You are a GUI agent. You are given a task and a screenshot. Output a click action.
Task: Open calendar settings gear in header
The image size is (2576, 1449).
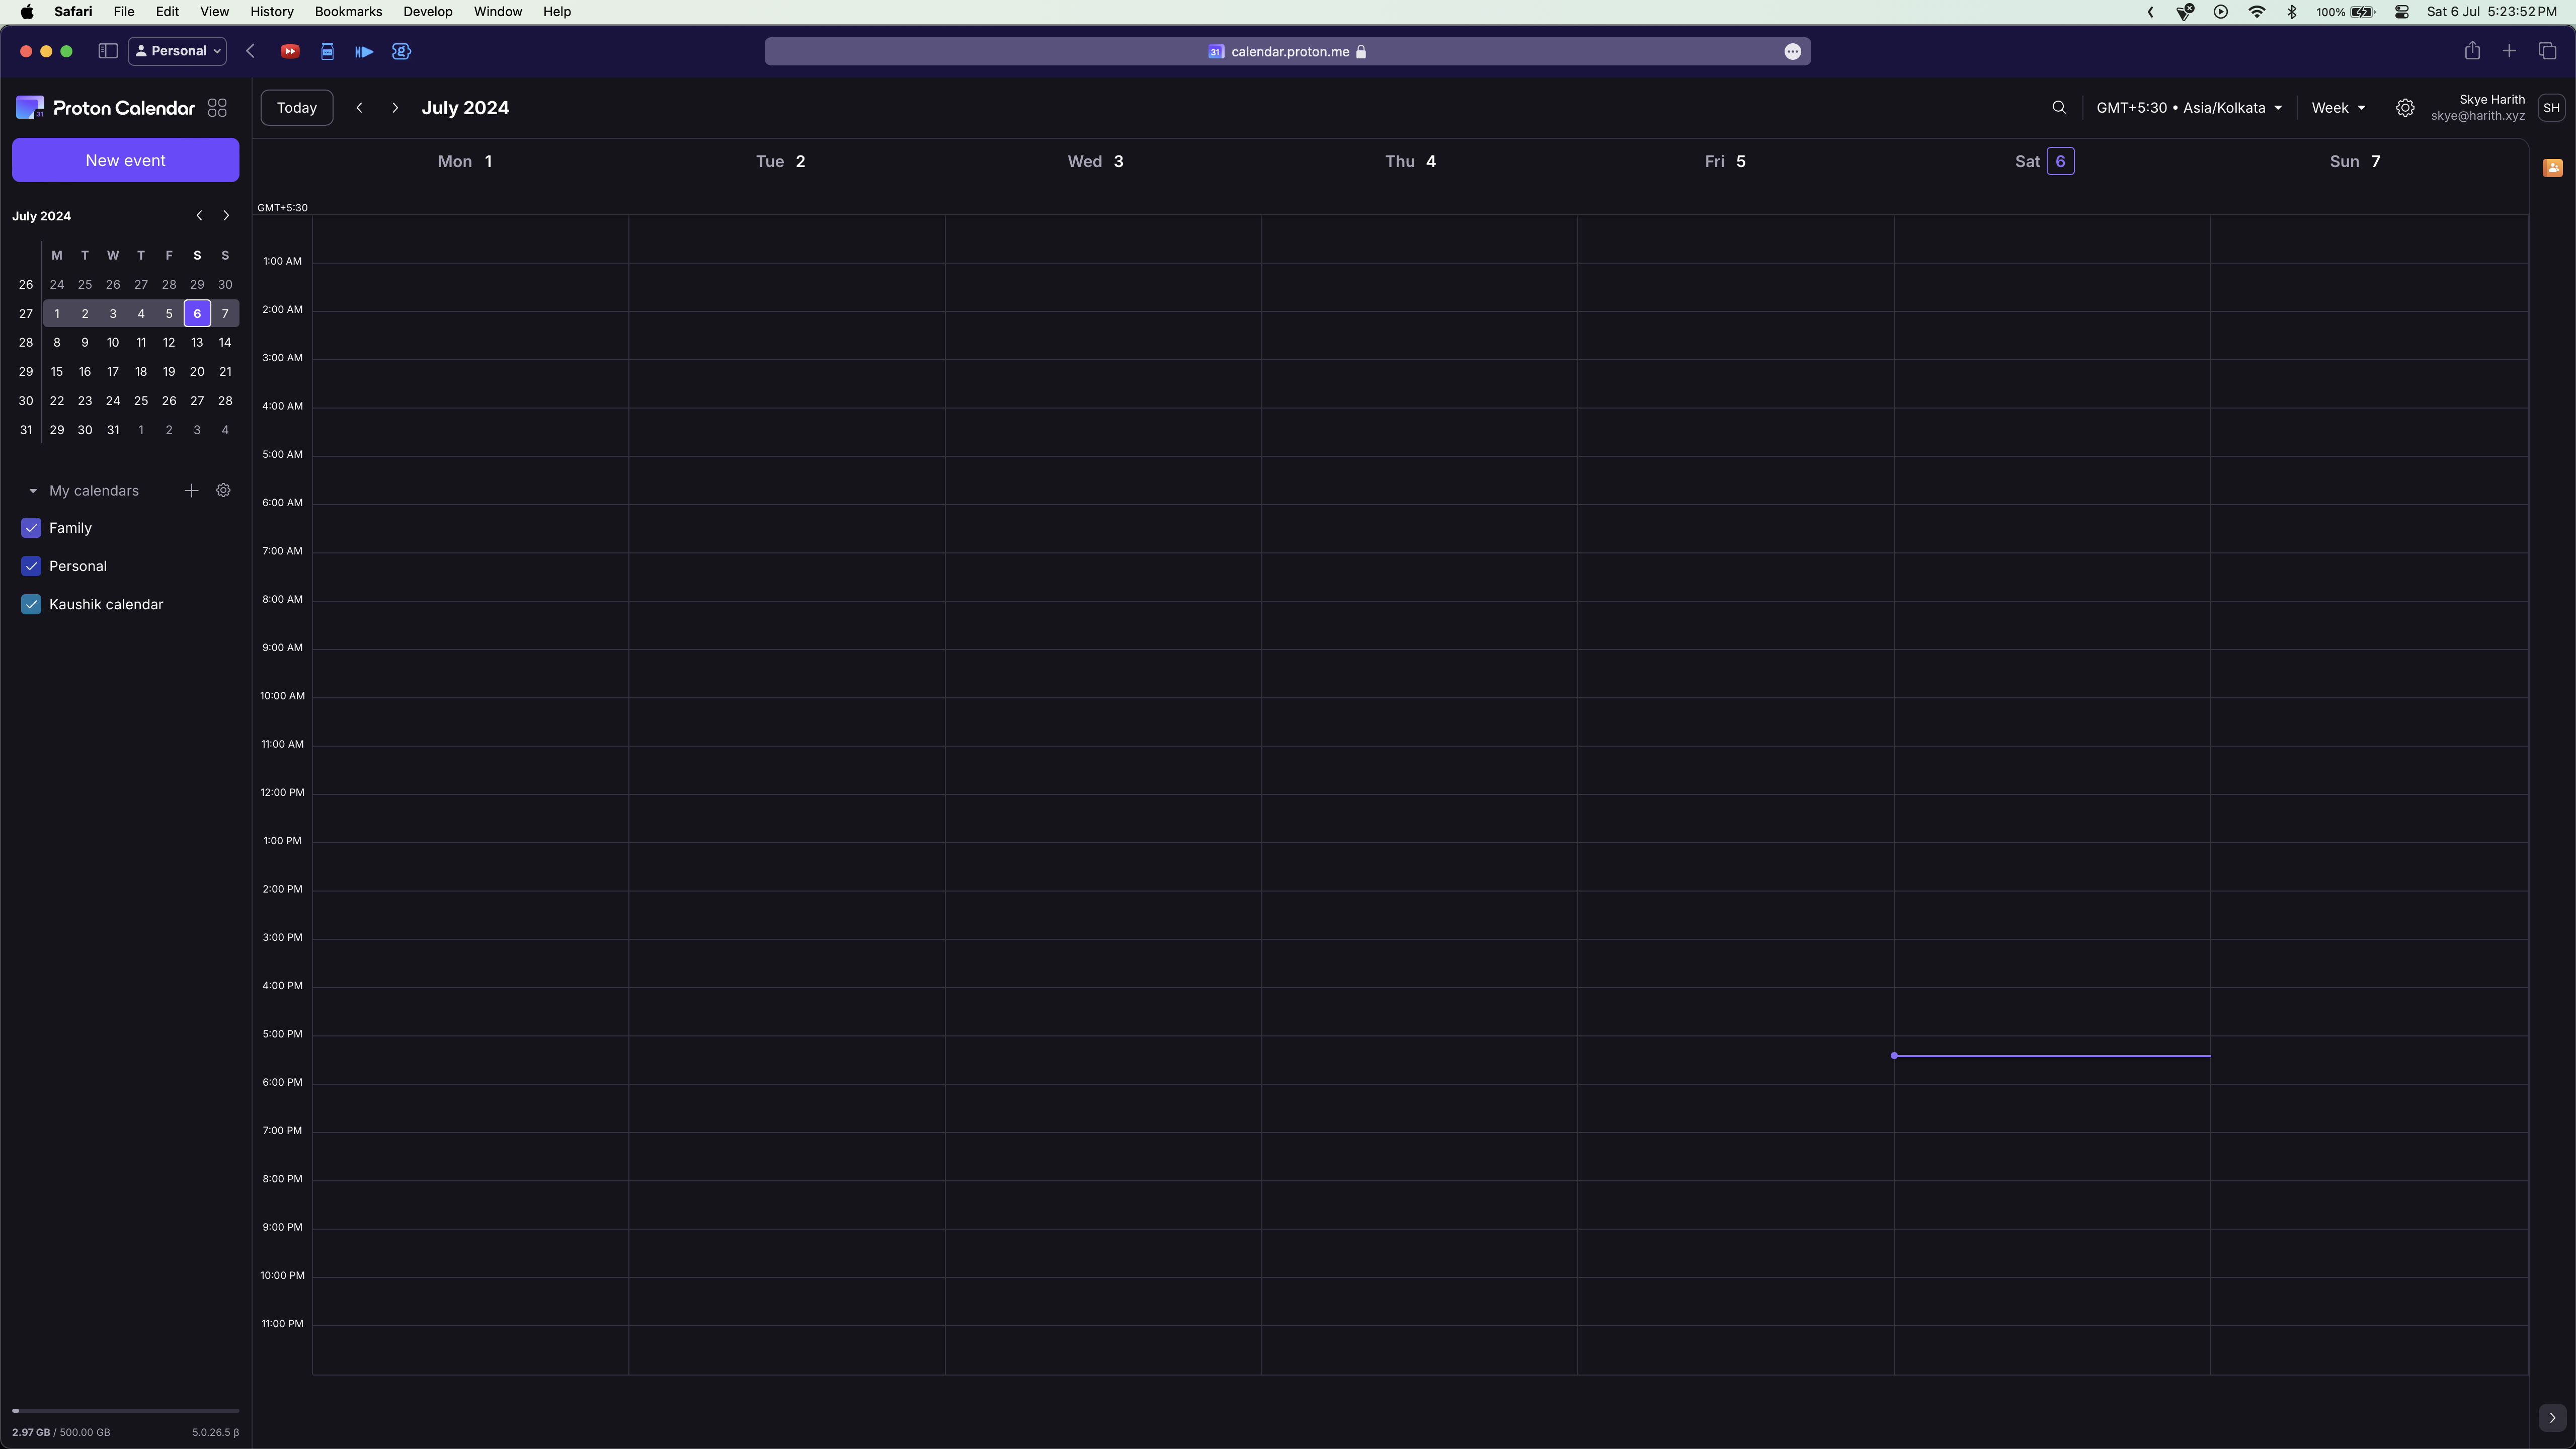pyautogui.click(x=2405, y=108)
